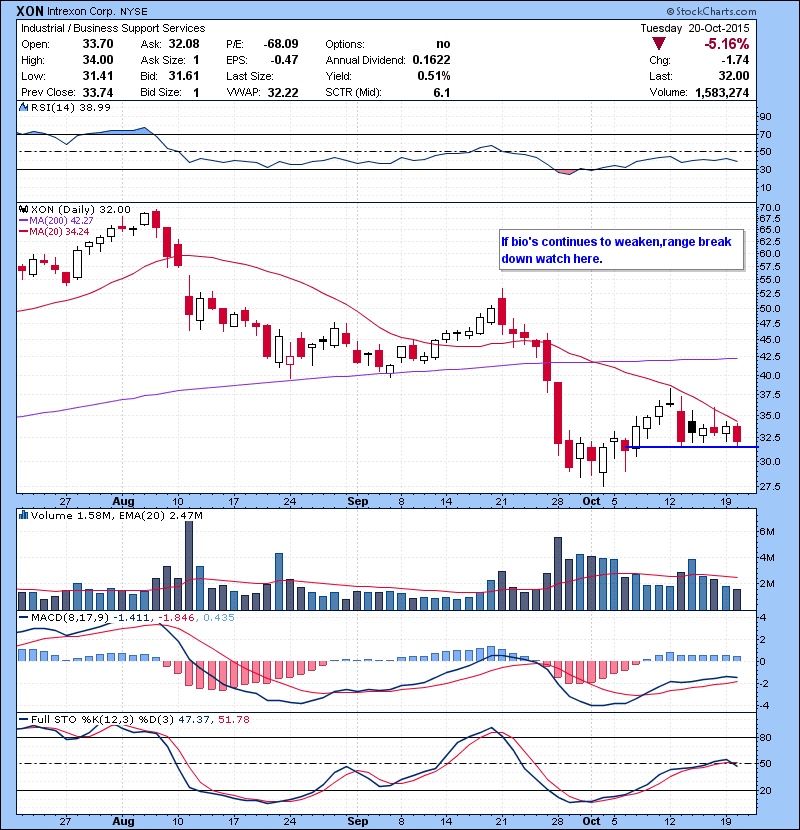Click the red down-triangle change indicator
The height and width of the screenshot is (830, 800).
[x=659, y=44]
